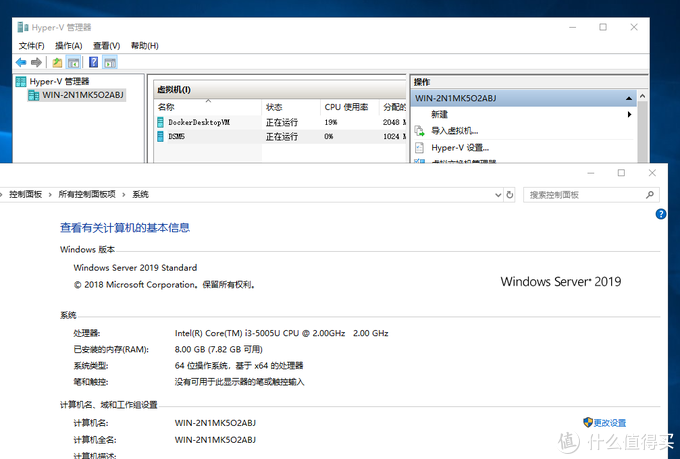
Task: Collapse the WIN-2N1MK5O2ABJ actions section arrow
Action: tap(629, 98)
